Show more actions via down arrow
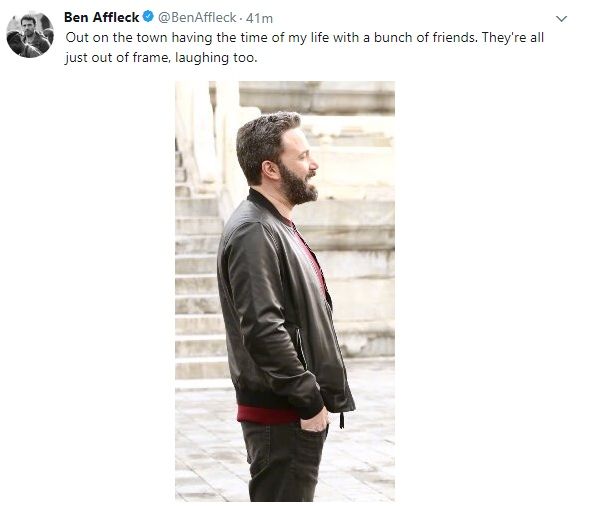 (561, 19)
